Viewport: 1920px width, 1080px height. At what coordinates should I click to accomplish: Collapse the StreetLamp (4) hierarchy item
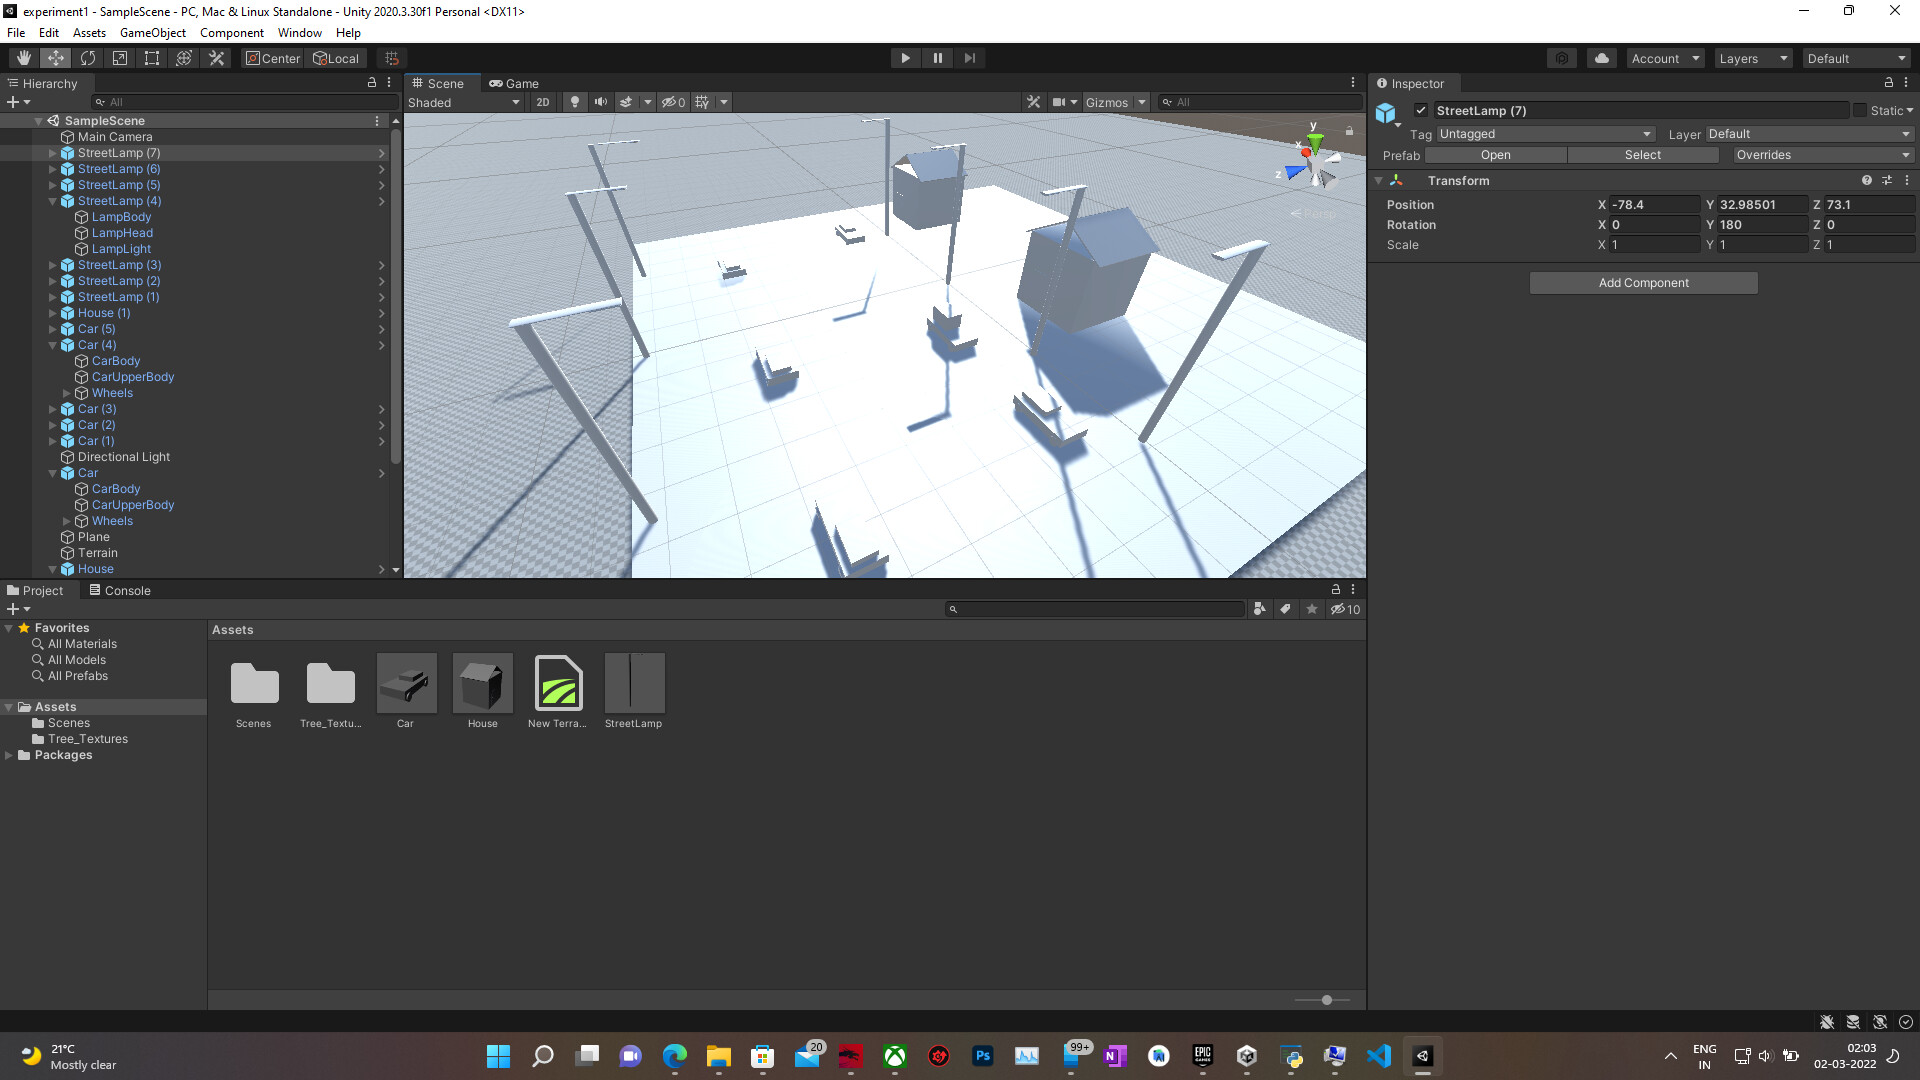point(52,201)
